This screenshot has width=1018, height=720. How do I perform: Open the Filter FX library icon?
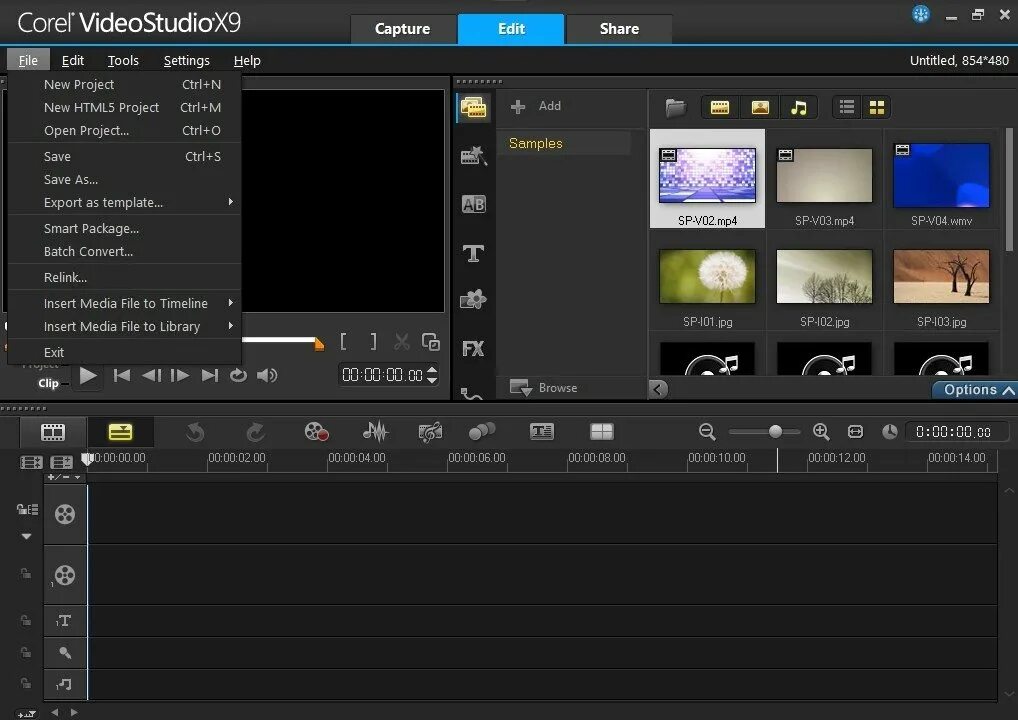coord(473,349)
